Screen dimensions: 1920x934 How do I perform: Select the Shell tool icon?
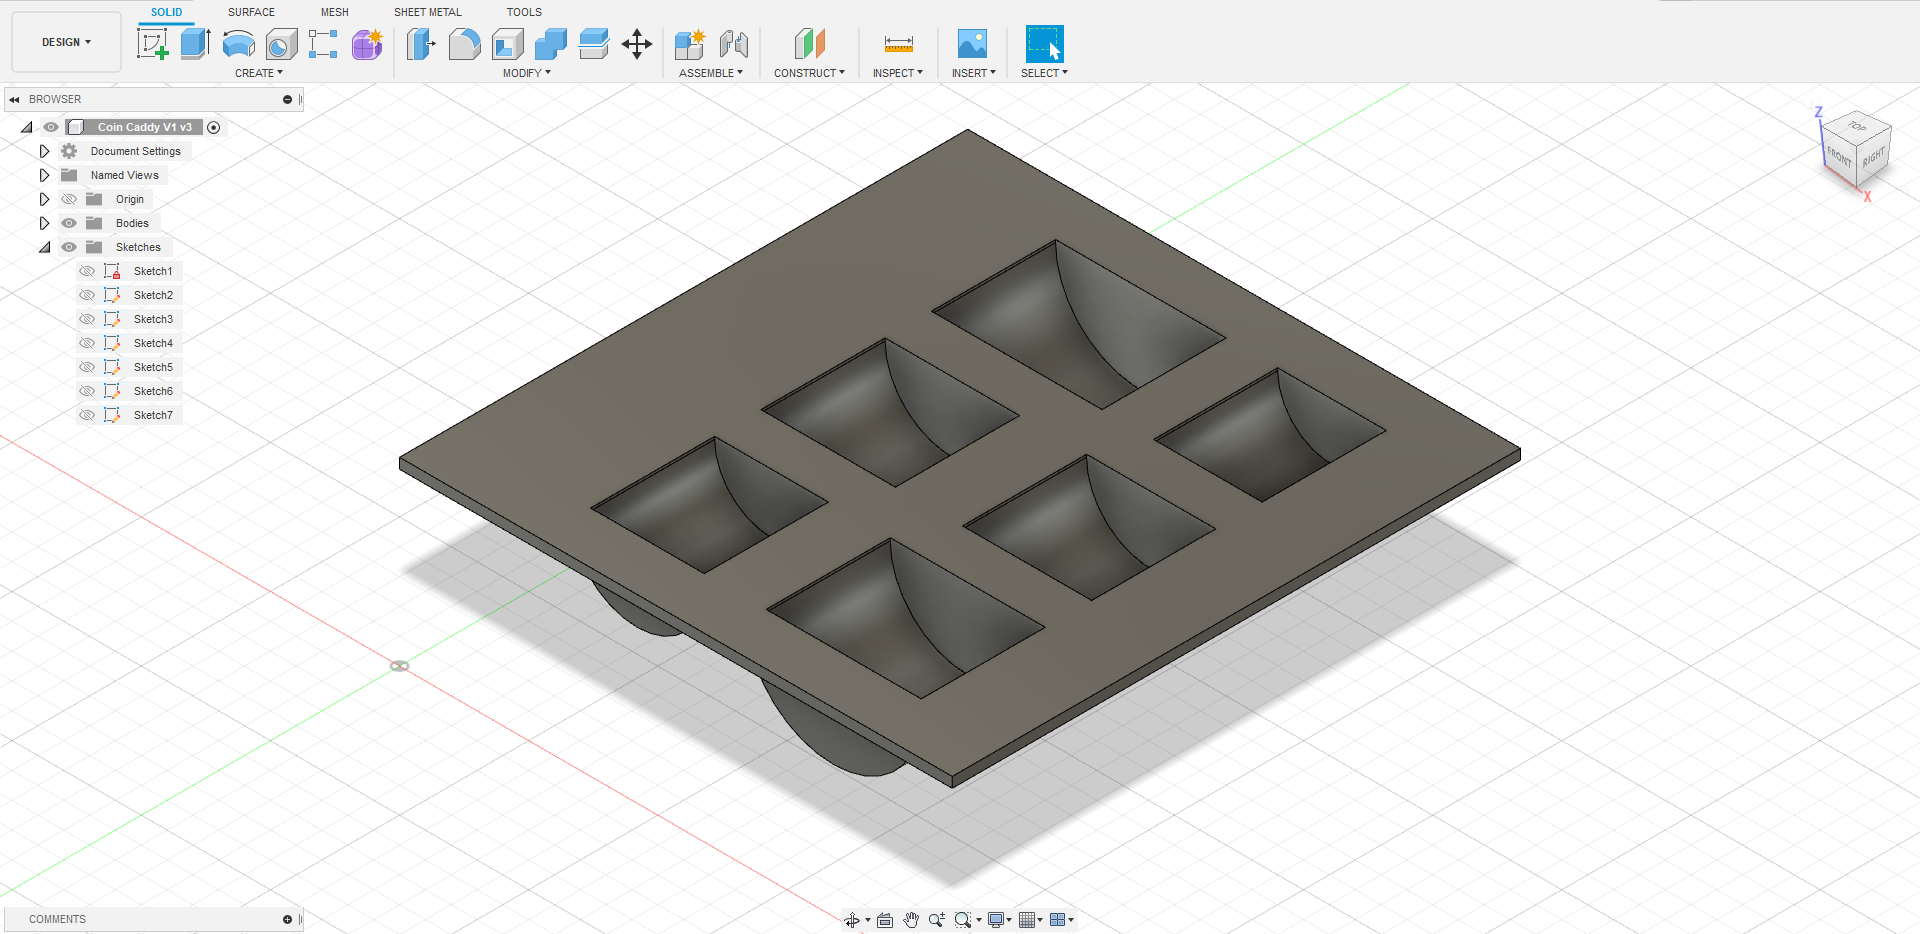tap(507, 44)
